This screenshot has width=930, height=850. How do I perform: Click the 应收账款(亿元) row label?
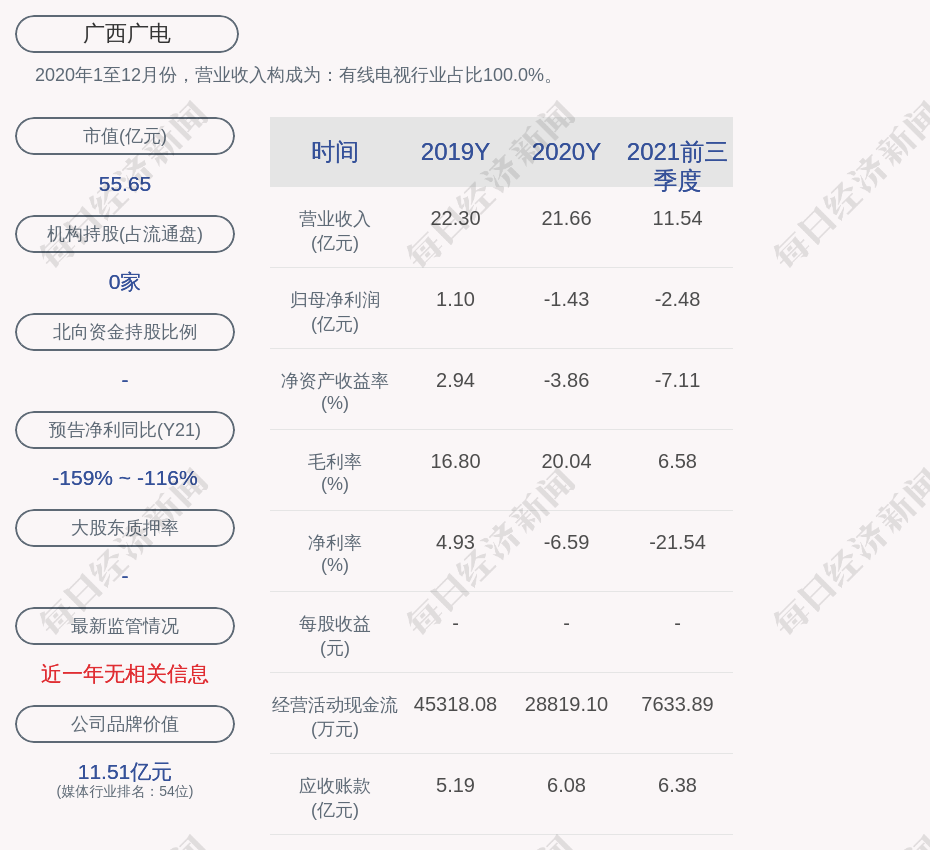click(x=335, y=798)
